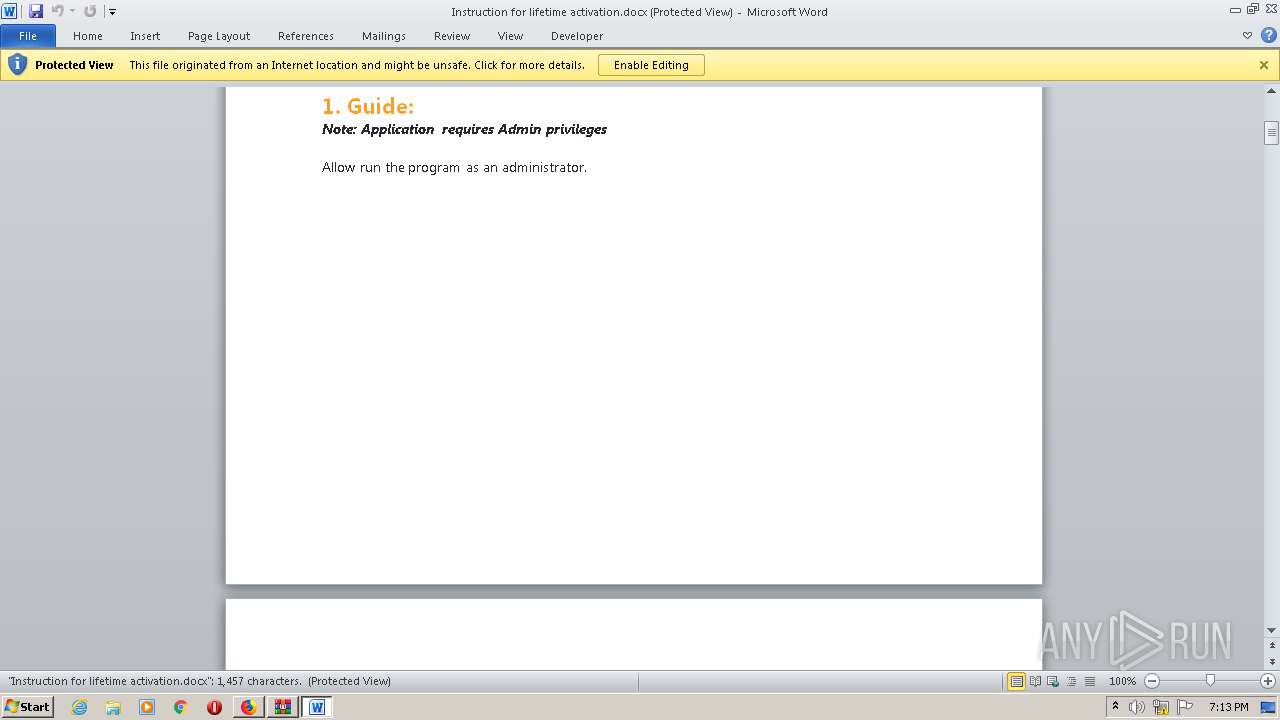Select Draft view button
1280x720 pixels.
click(1089, 681)
